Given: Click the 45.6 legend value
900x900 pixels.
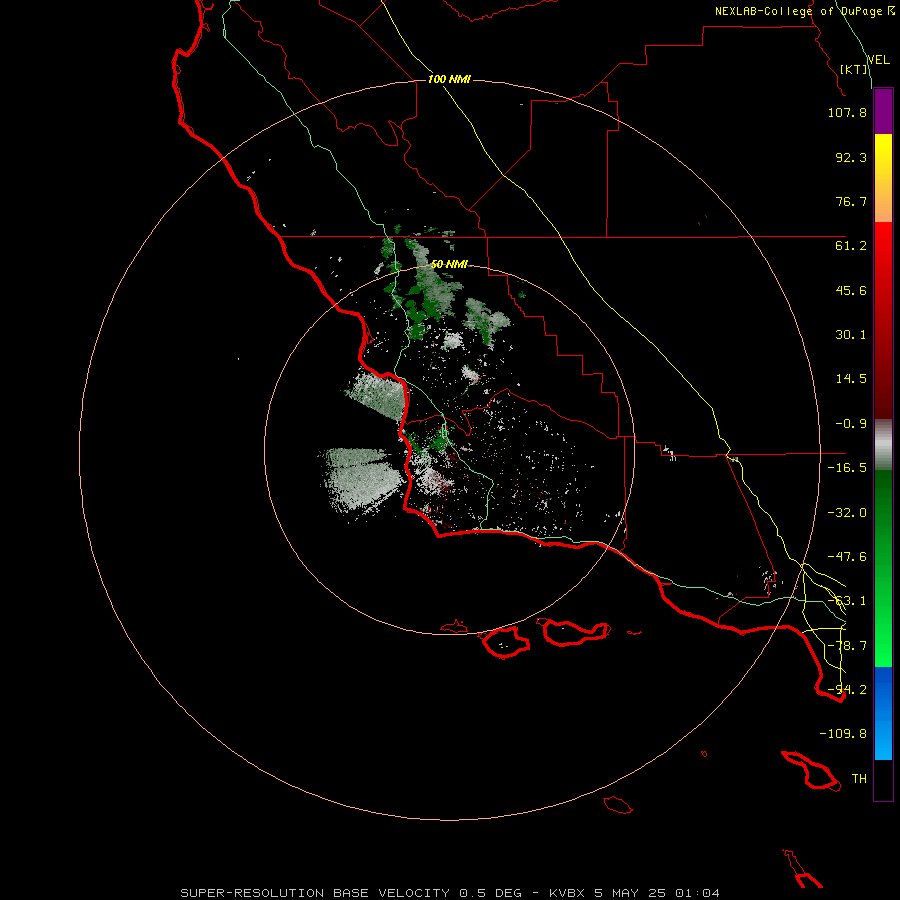Looking at the screenshot, I should point(851,290).
